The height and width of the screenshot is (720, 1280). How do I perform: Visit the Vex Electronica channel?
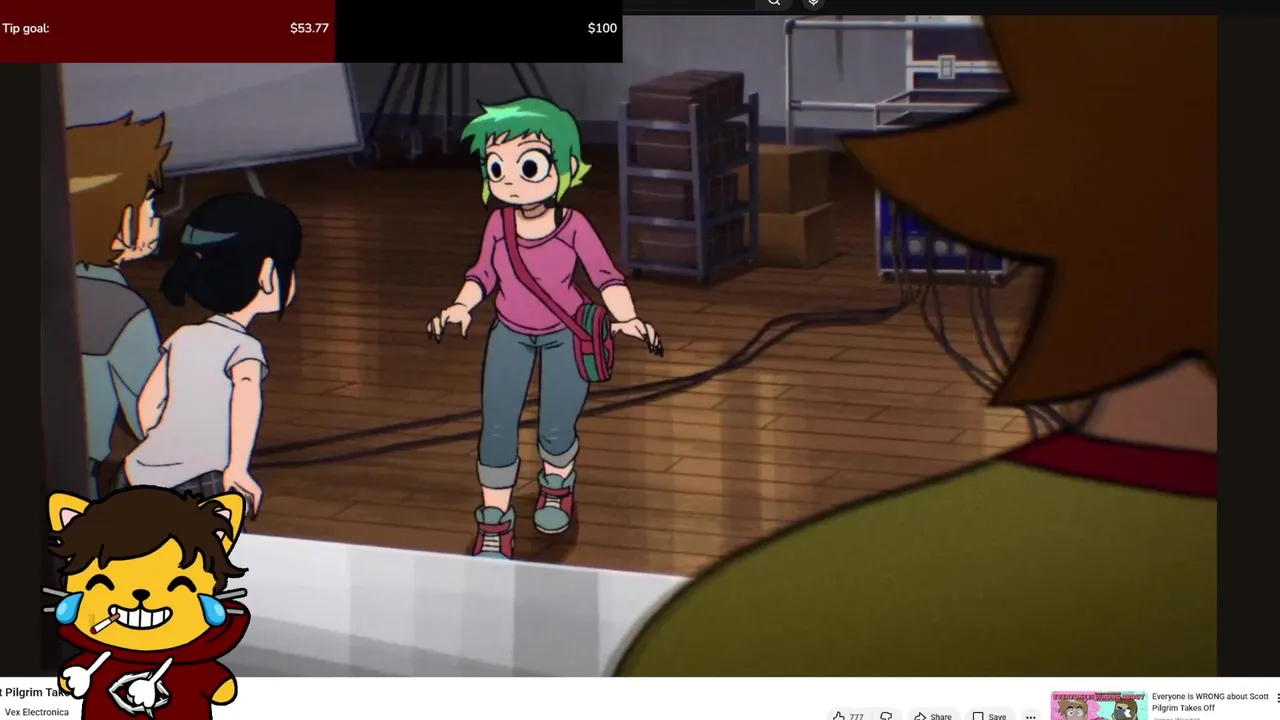pos(37,712)
